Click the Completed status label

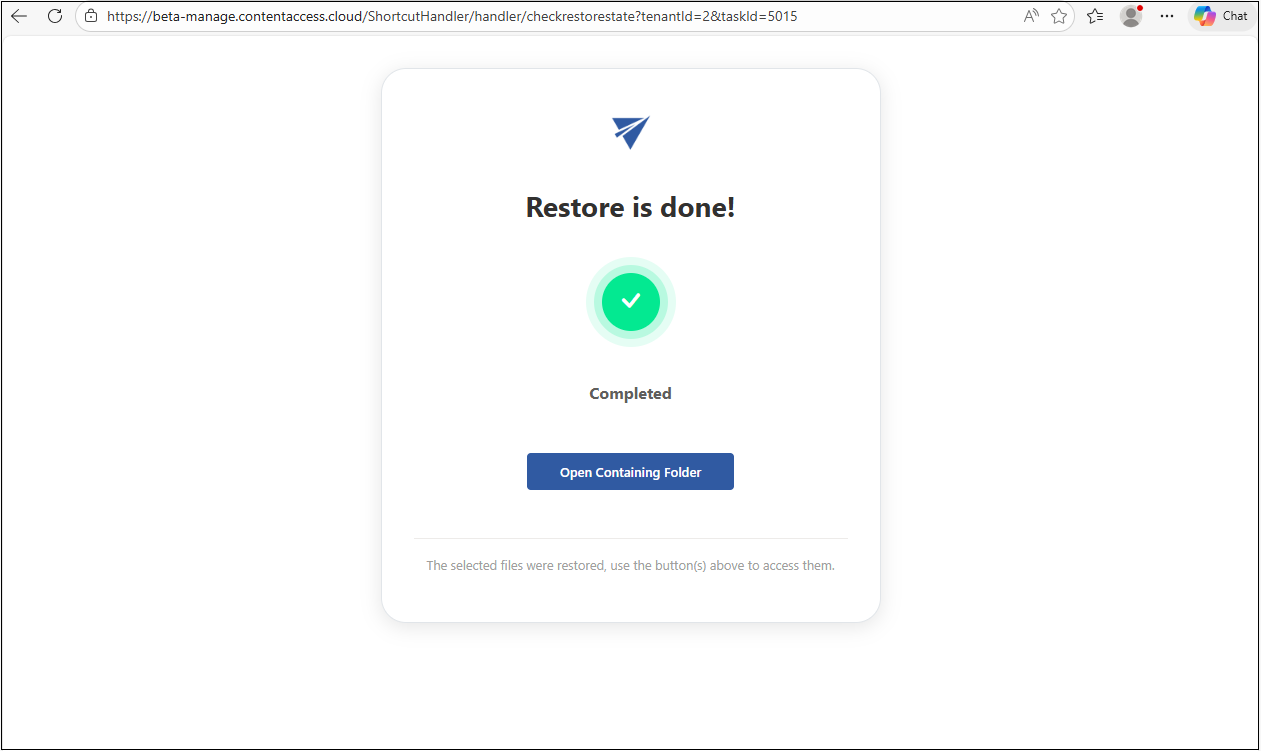tap(630, 394)
